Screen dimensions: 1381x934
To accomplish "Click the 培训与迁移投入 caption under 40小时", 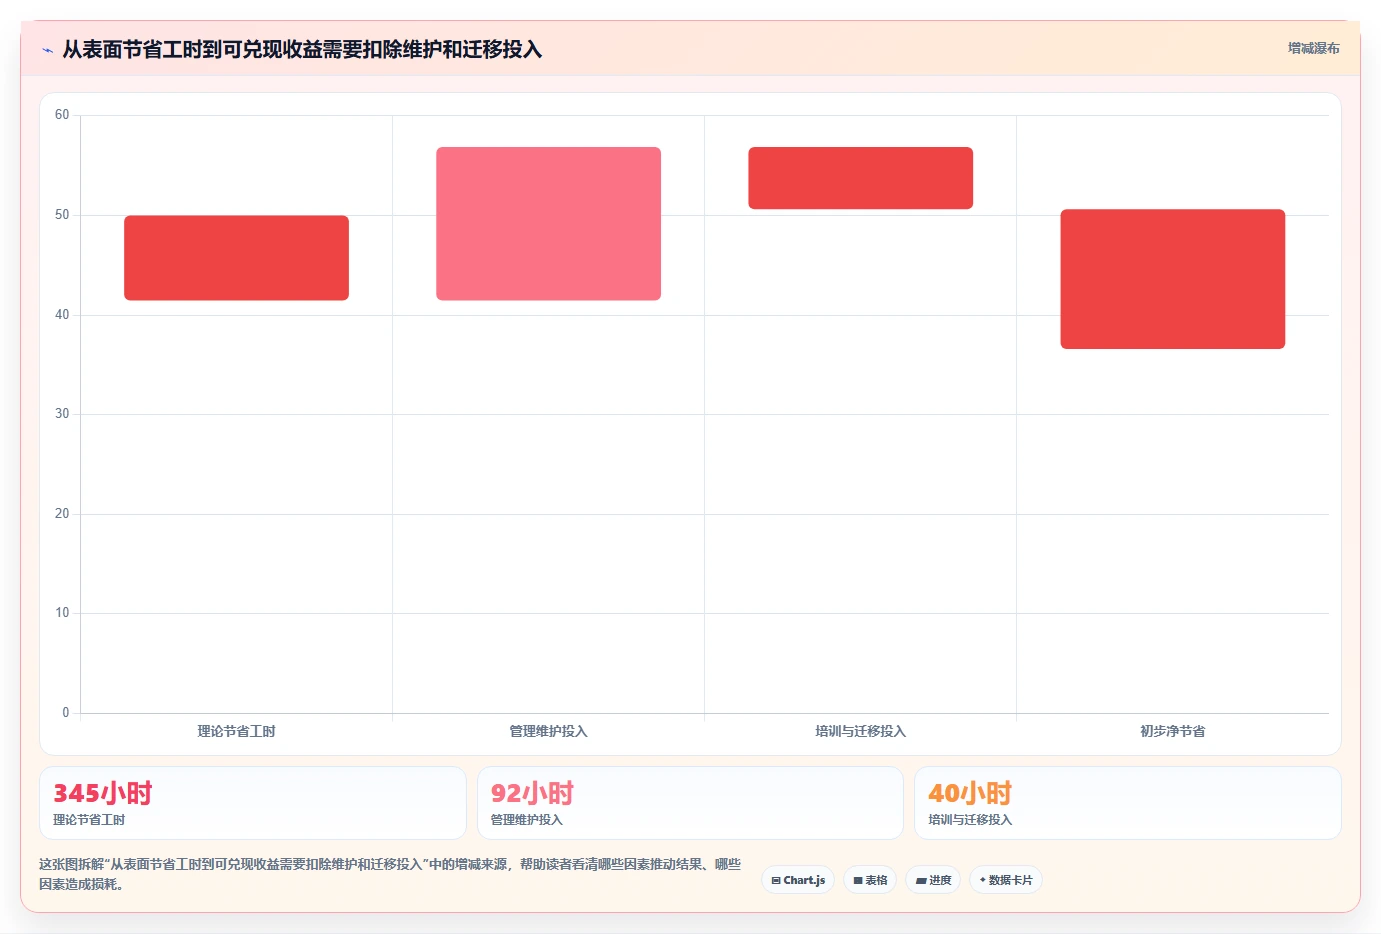I will [970, 820].
